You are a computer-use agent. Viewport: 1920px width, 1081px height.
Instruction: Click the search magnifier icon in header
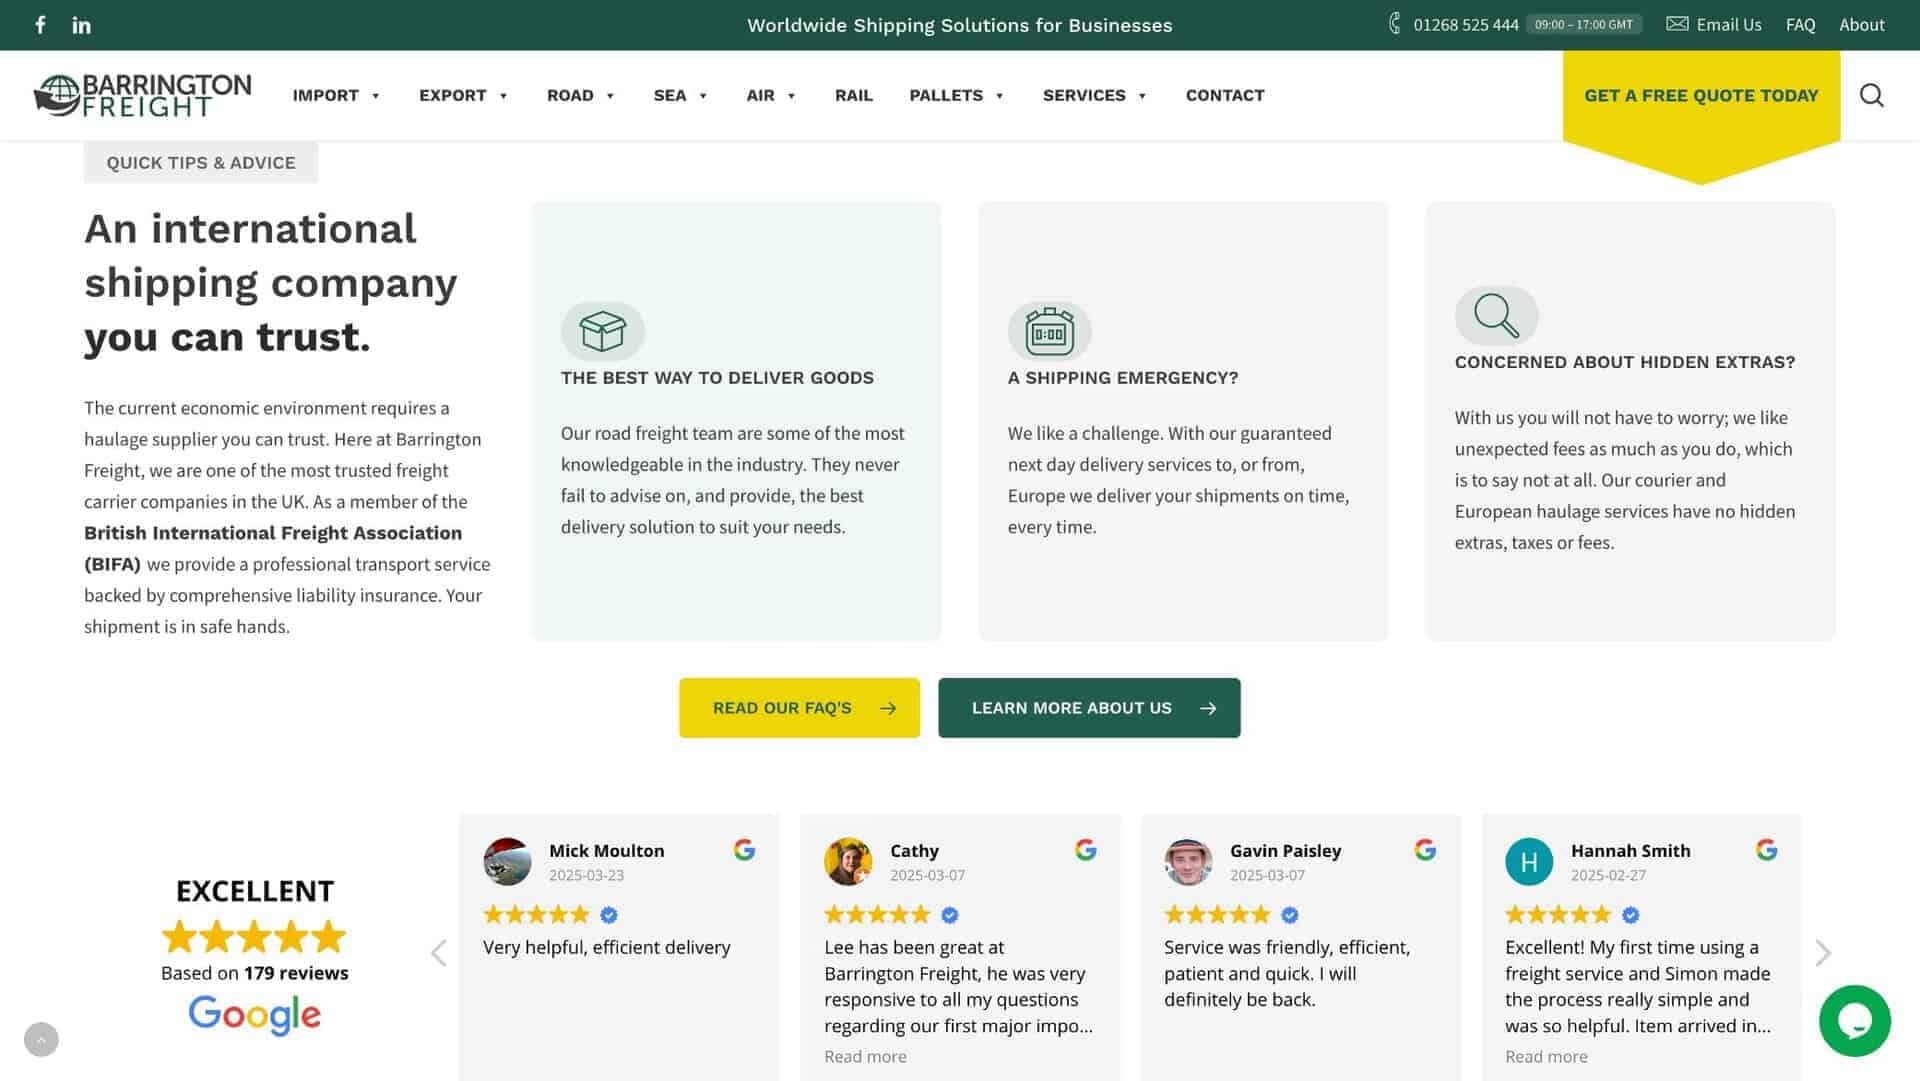[x=1871, y=95]
